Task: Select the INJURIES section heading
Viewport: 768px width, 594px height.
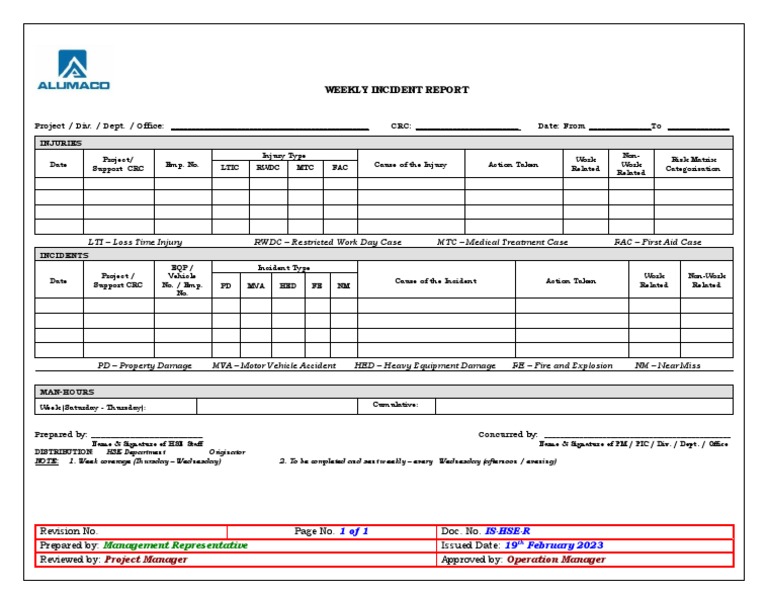Action: pyautogui.click(x=61, y=143)
